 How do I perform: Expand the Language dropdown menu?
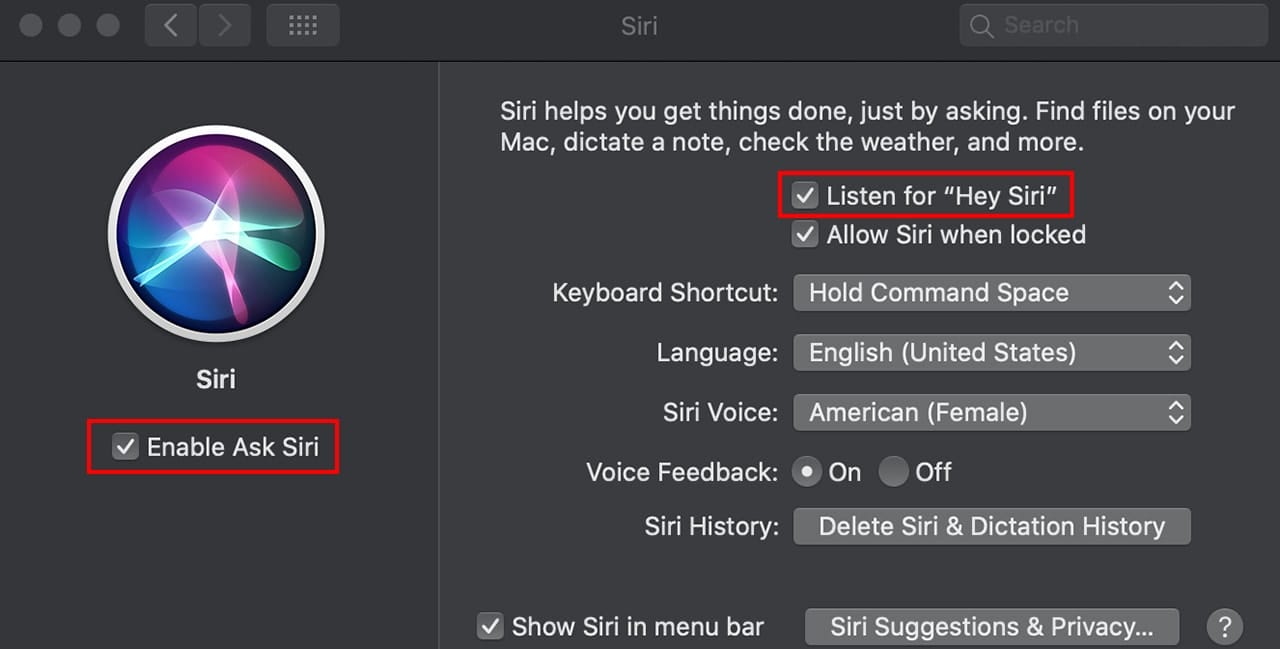(x=991, y=353)
